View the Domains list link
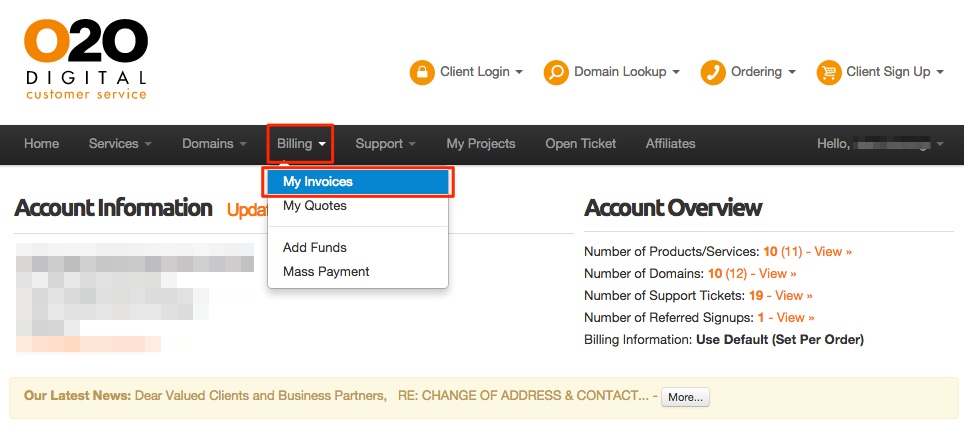 coord(778,273)
